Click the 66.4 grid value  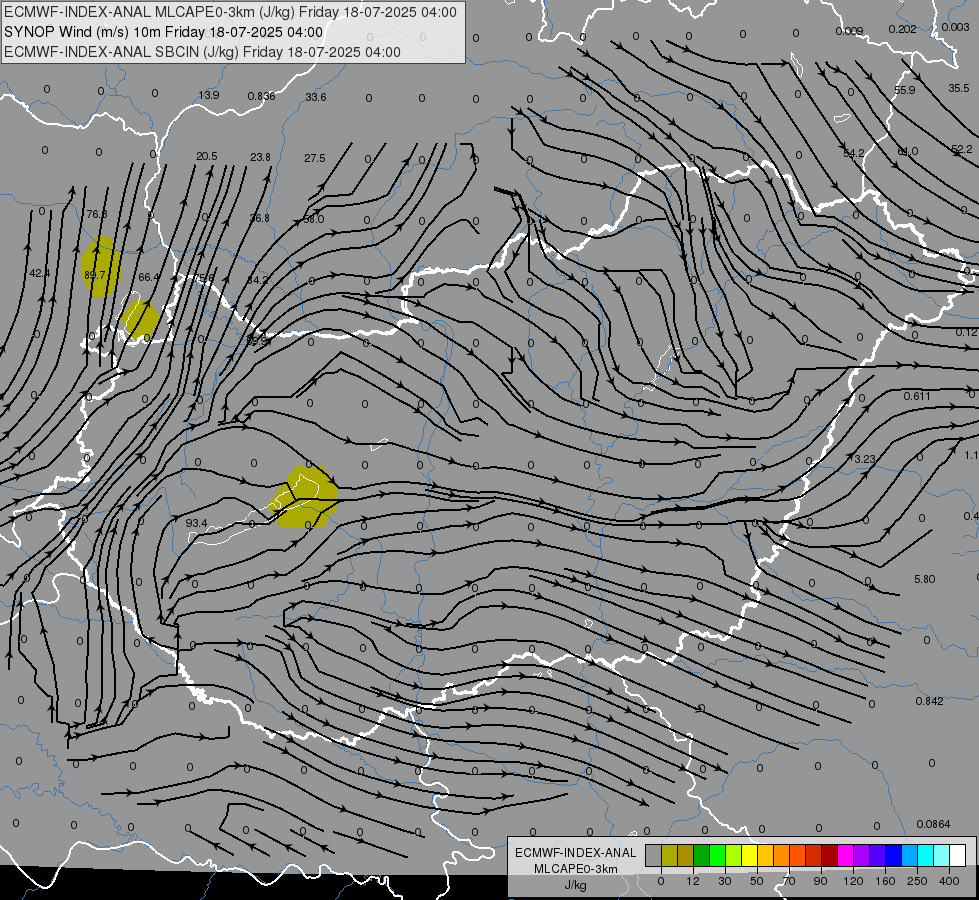[x=149, y=277]
